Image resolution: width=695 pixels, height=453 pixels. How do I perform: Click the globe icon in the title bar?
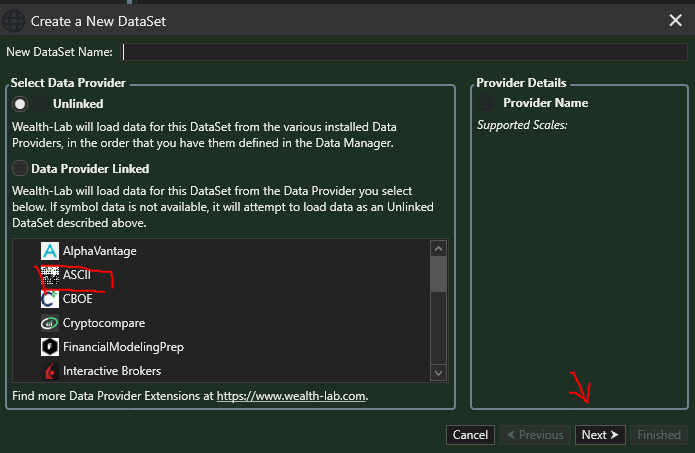tap(15, 19)
